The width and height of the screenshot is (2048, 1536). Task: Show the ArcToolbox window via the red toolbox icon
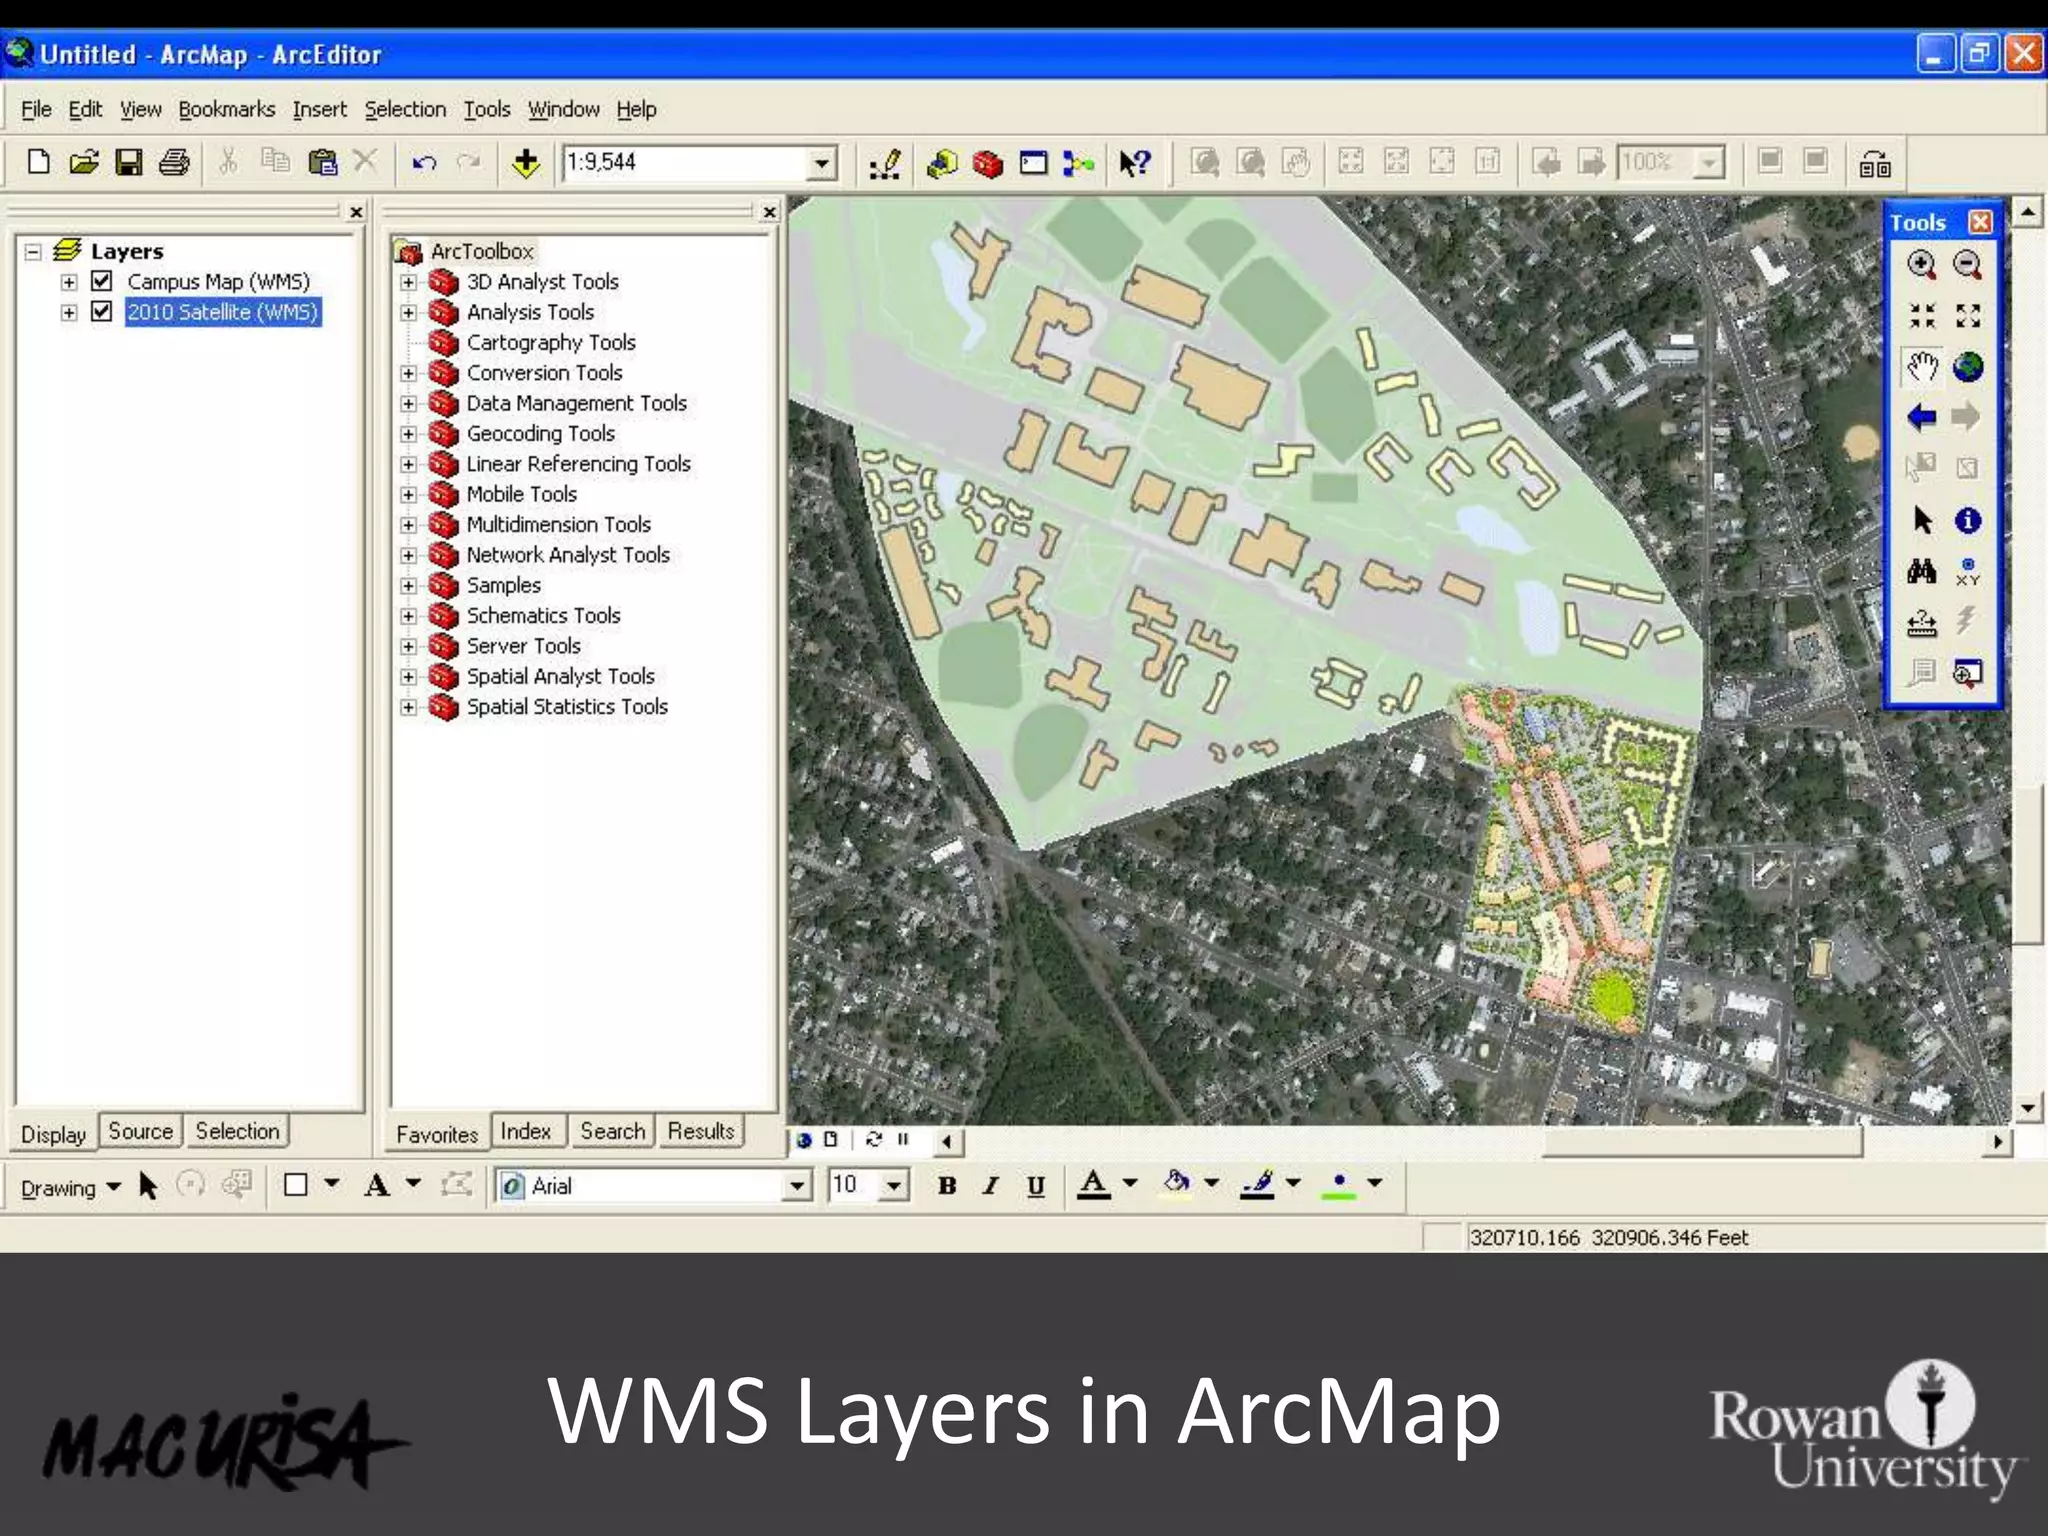coord(987,163)
